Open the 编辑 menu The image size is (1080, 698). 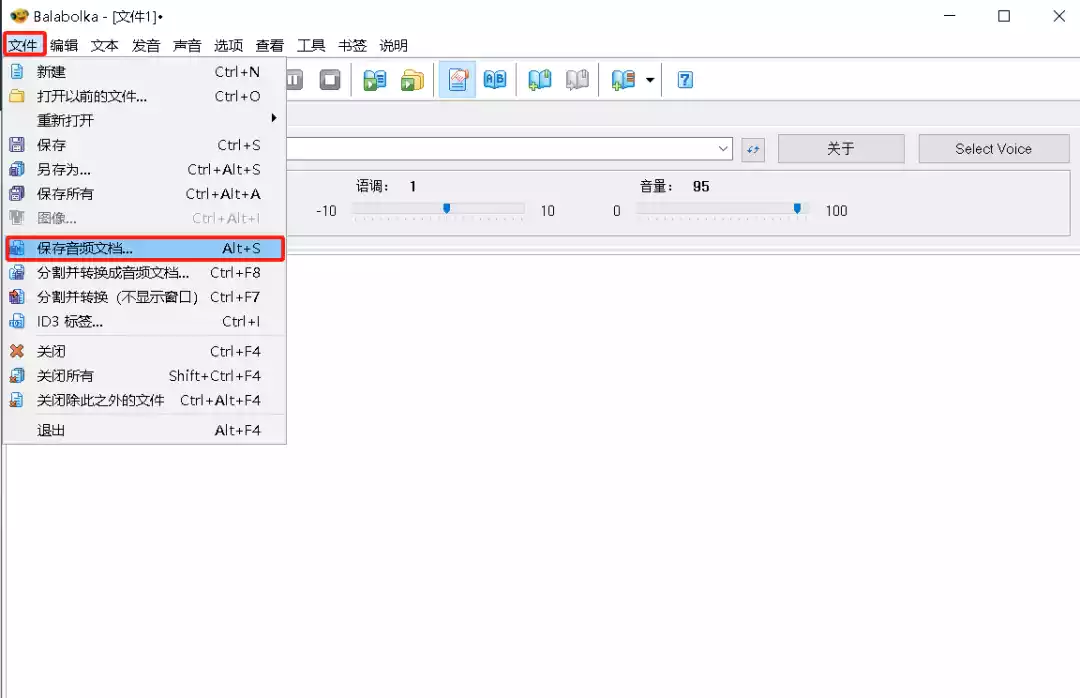(x=64, y=45)
